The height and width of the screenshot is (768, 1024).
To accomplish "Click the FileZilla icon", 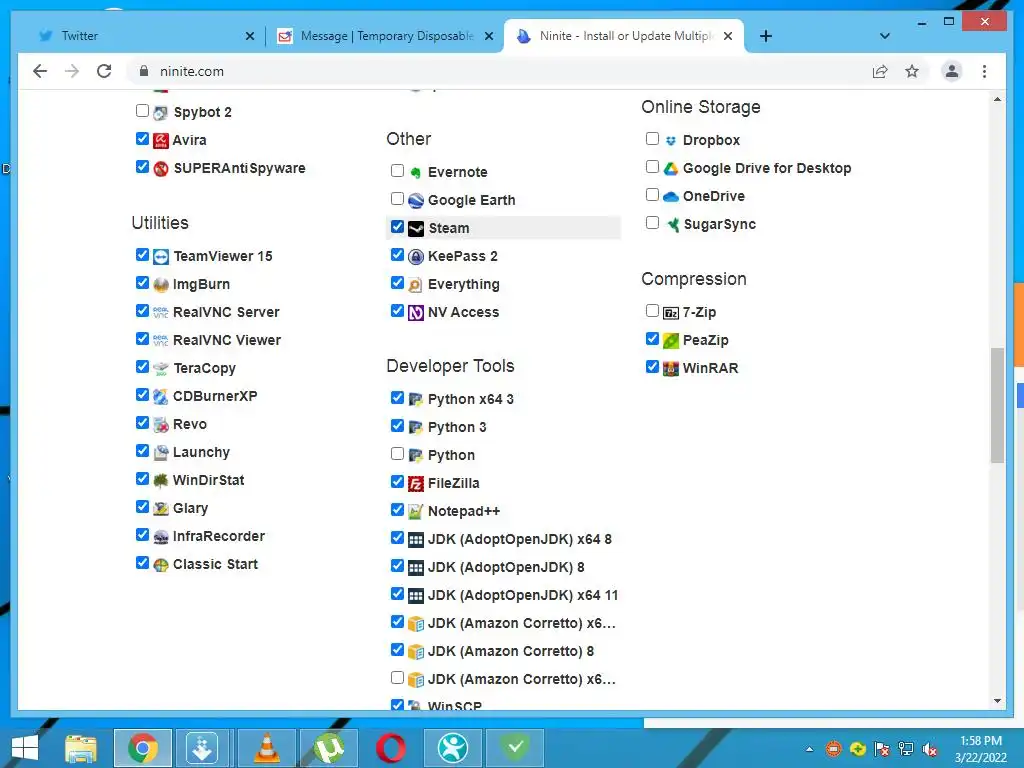I will pyautogui.click(x=415, y=484).
